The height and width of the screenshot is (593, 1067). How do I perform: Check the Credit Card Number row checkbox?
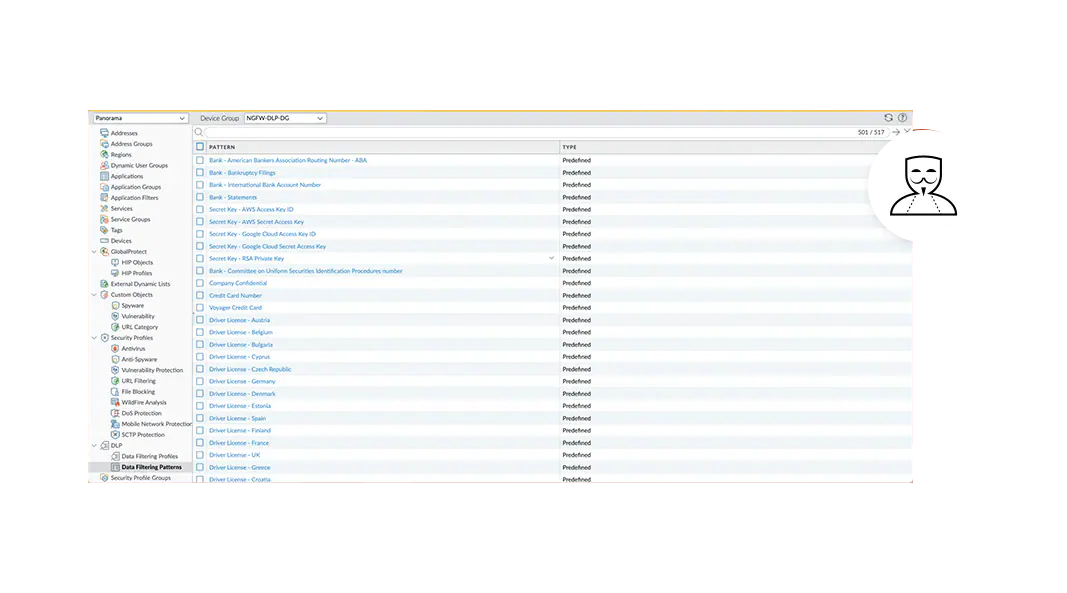click(x=200, y=295)
